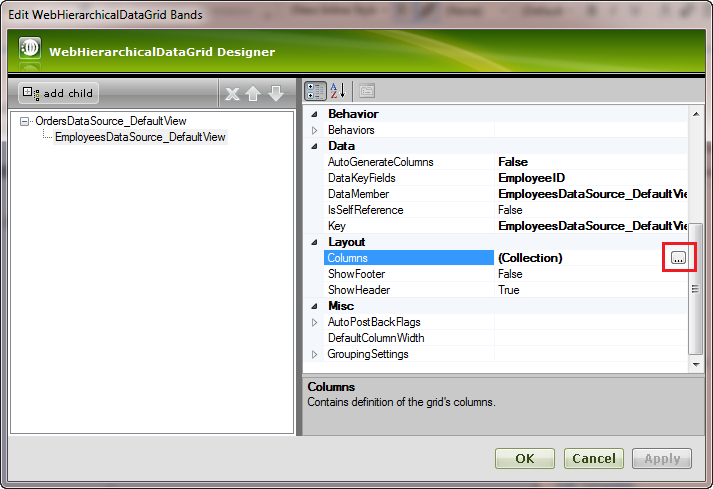Select the EmployeesDataSource_DefaultView child band

[140, 137]
